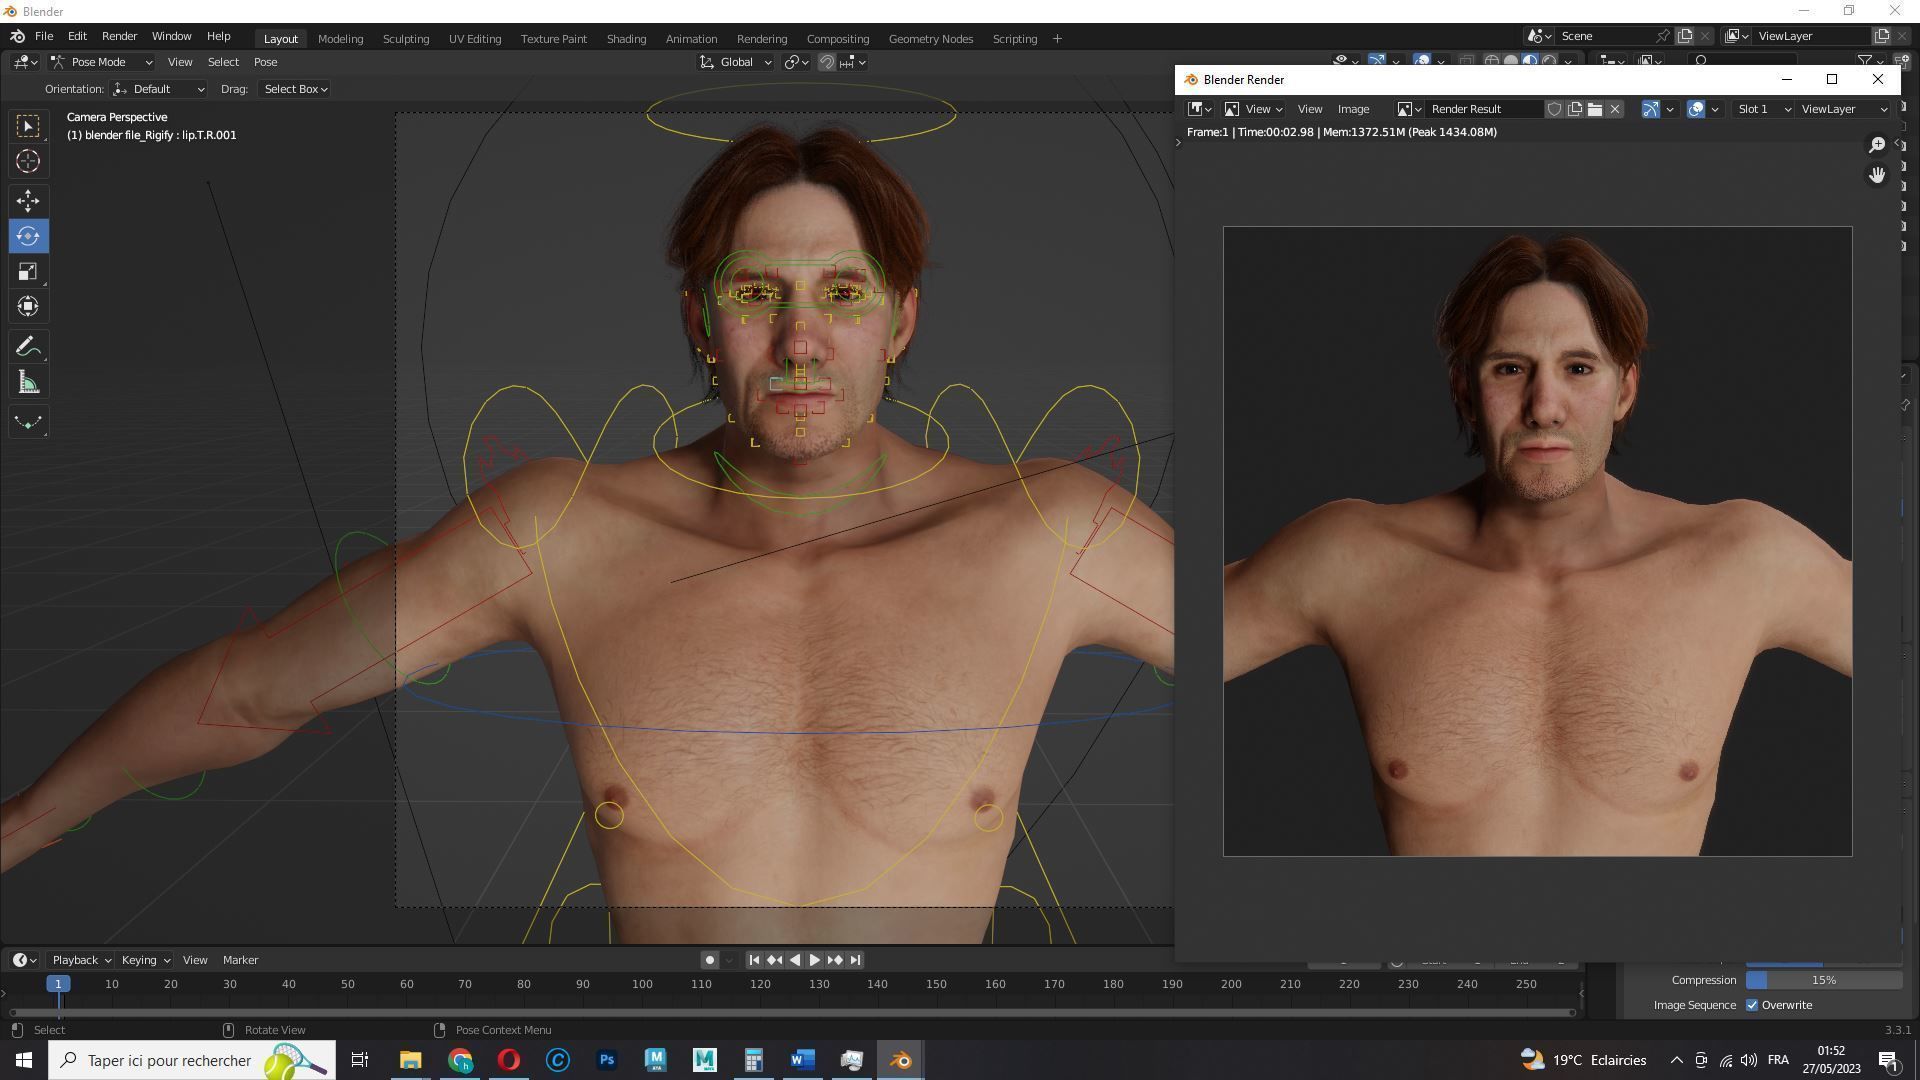Choose the Measure tool
Screen dimensions: 1920x1080
click(x=28, y=382)
